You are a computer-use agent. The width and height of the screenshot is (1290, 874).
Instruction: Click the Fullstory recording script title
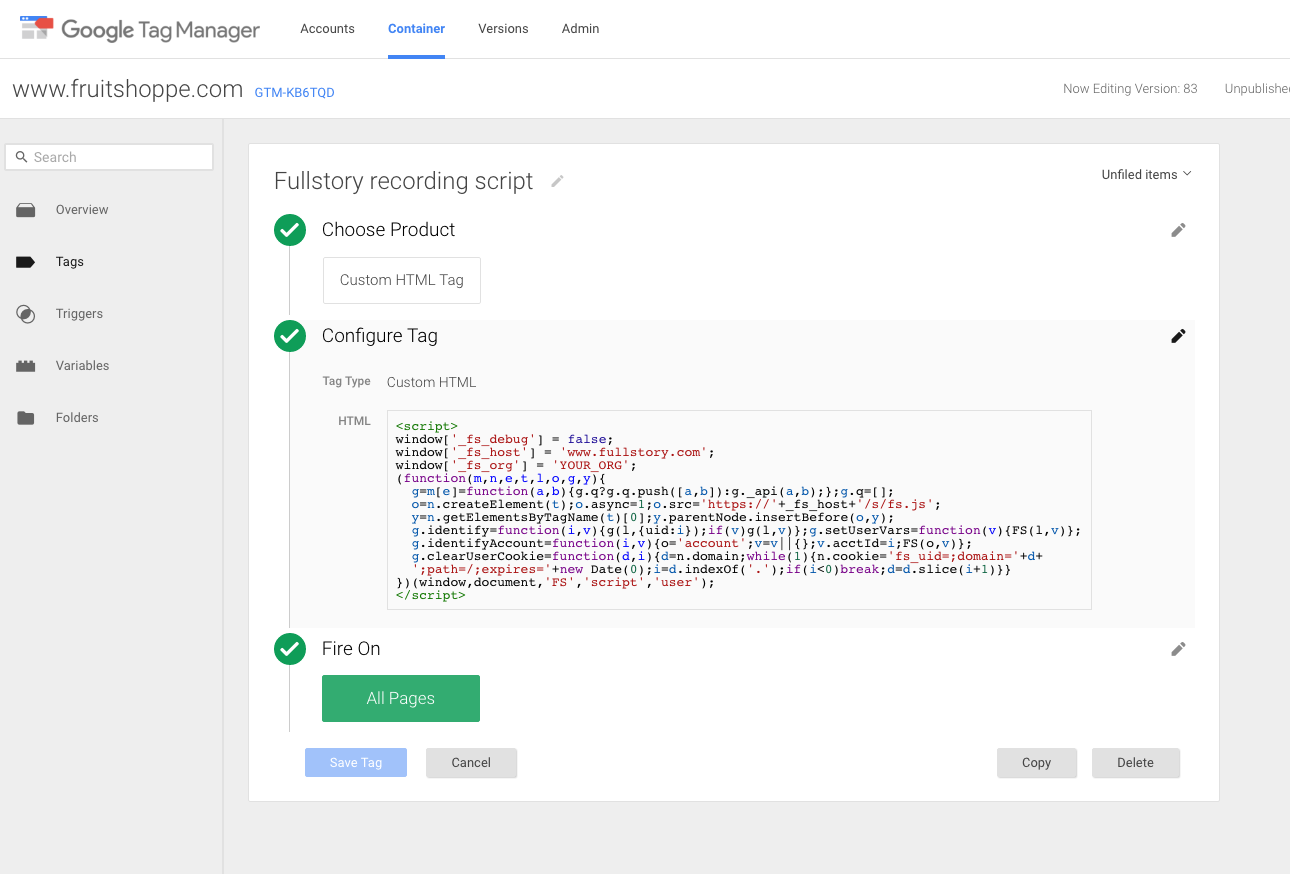[x=404, y=181]
